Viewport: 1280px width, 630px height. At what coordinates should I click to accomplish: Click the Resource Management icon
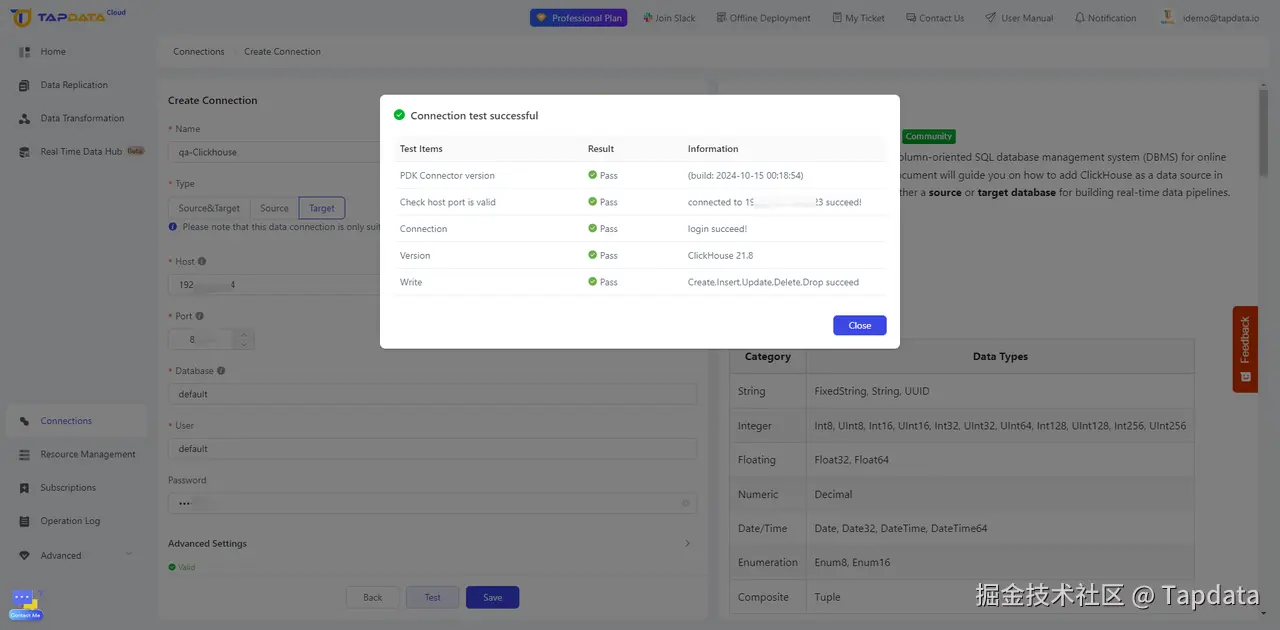coord(24,455)
